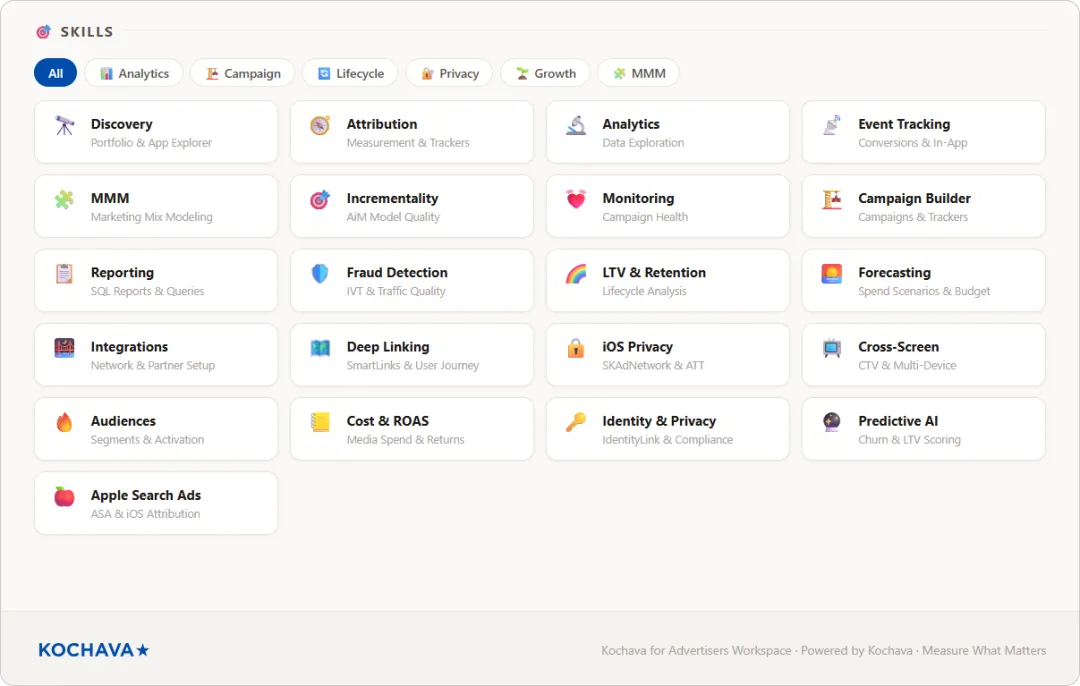
Task: Click 'Measurement & Trackers' subtitle
Action: (408, 143)
